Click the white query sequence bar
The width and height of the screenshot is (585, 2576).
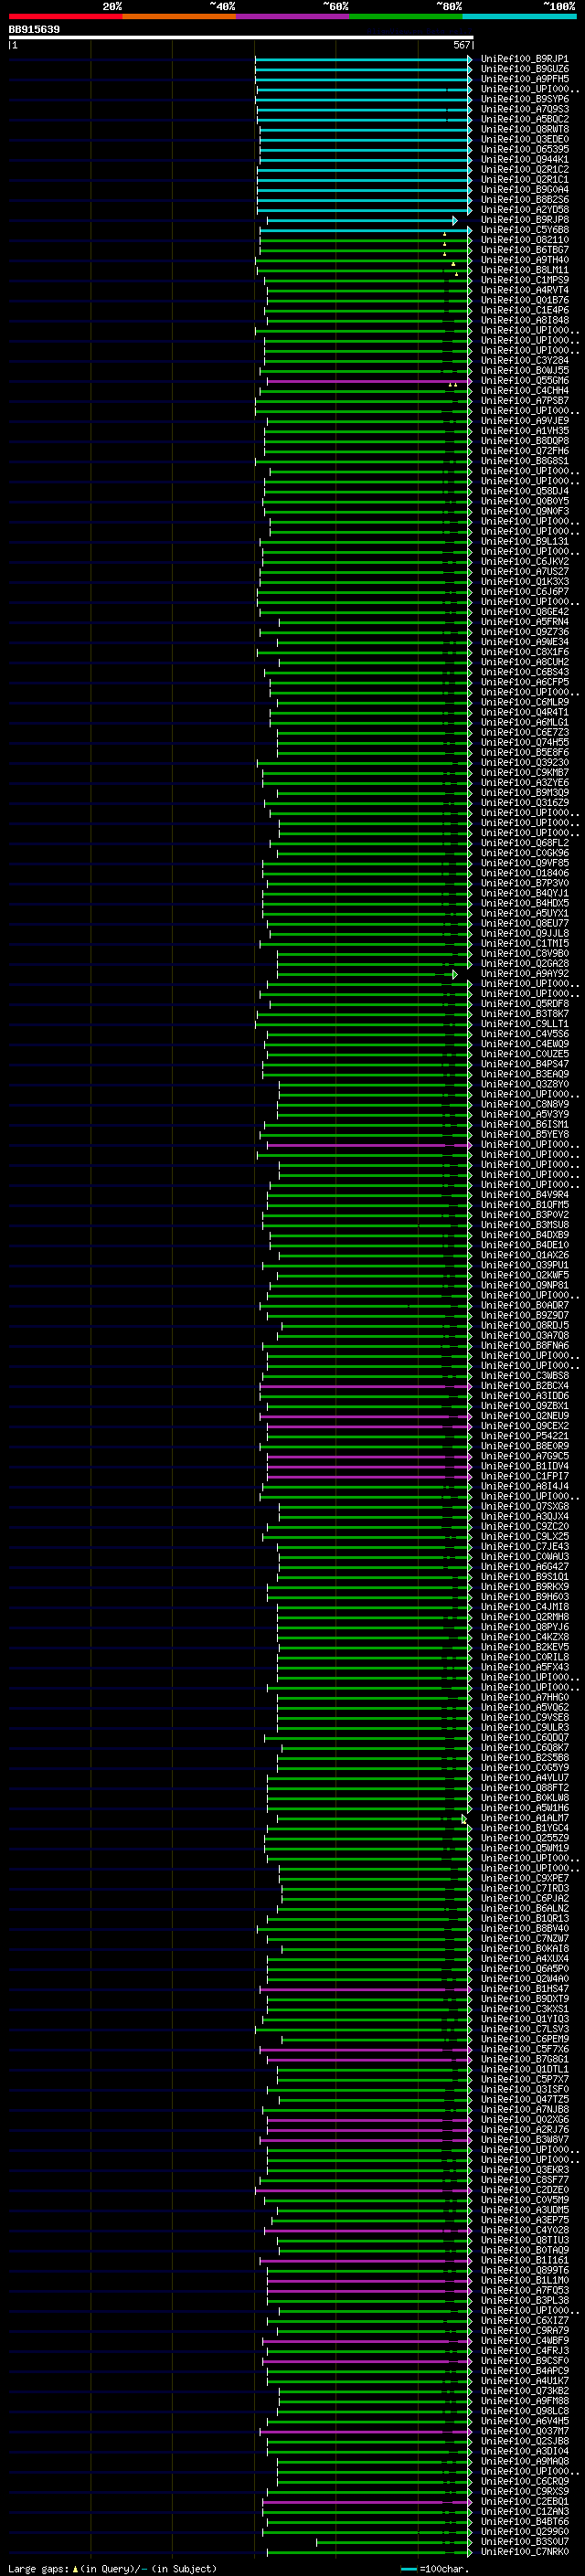tap(241, 37)
